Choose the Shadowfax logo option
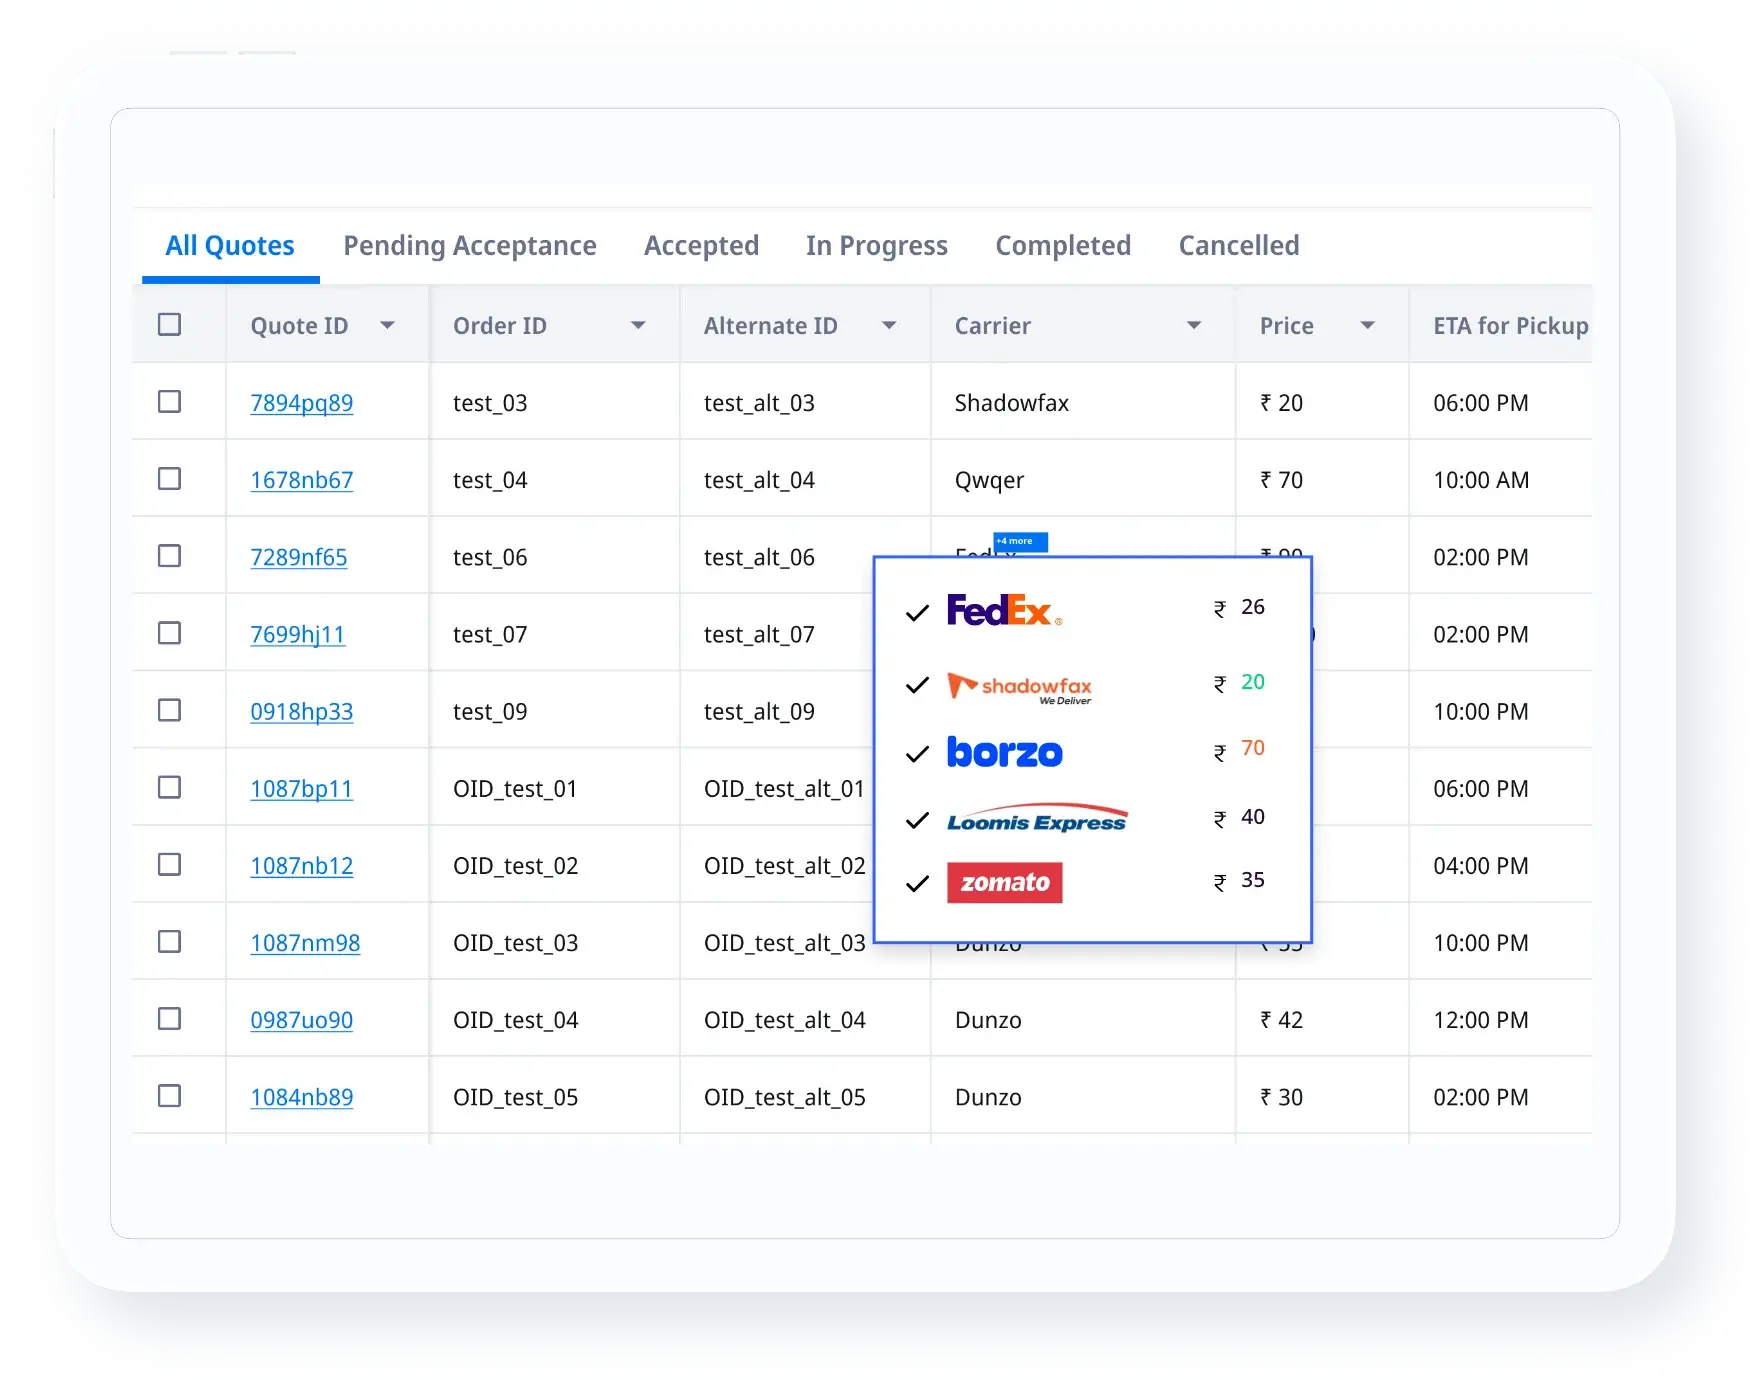This screenshot has height=1380, width=1758. click(1019, 687)
